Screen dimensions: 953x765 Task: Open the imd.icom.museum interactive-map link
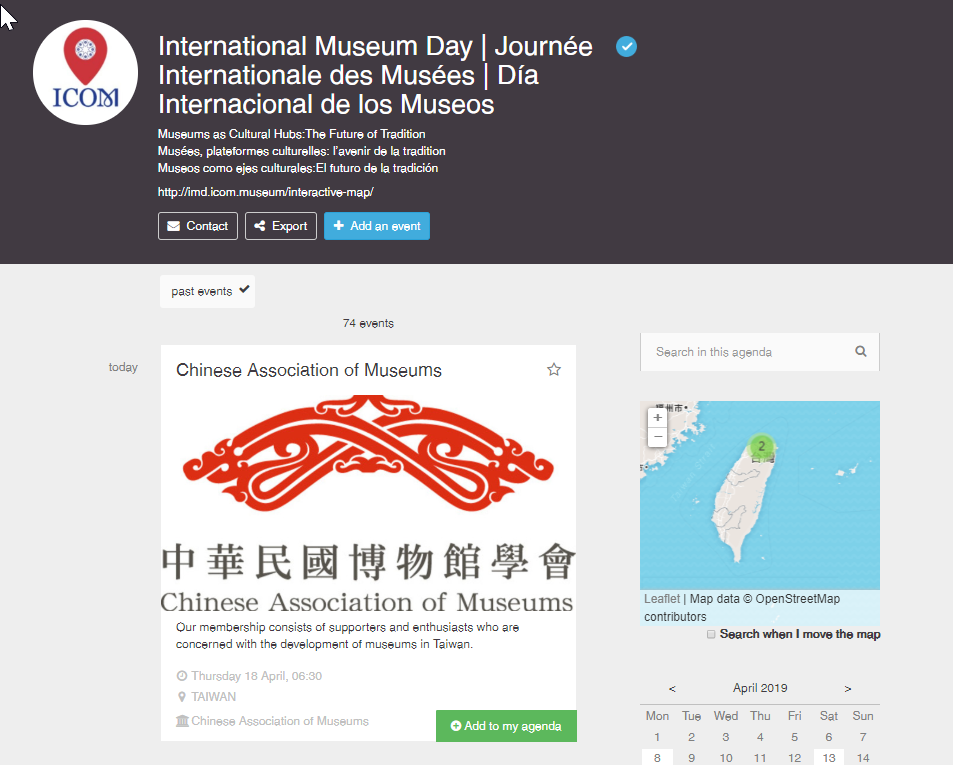point(266,192)
